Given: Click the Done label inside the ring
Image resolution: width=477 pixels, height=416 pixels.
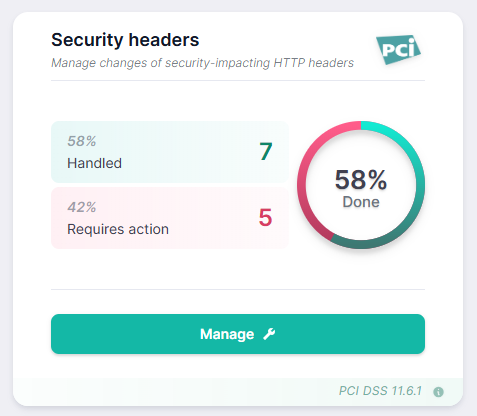Looking at the screenshot, I should click(361, 202).
